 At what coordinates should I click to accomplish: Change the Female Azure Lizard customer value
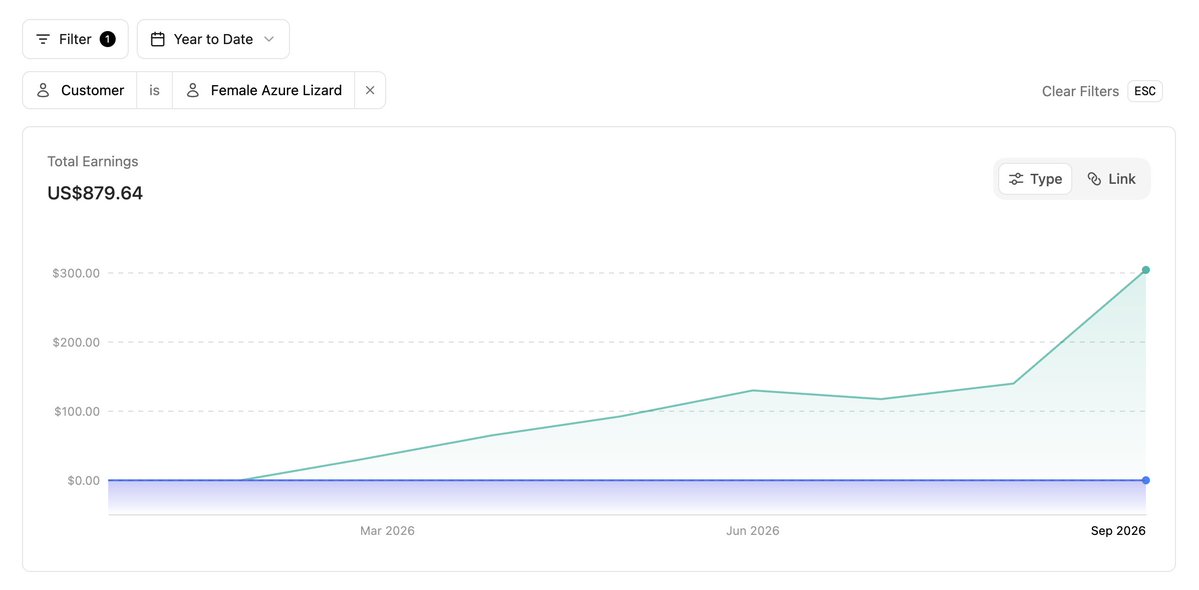[x=264, y=90]
